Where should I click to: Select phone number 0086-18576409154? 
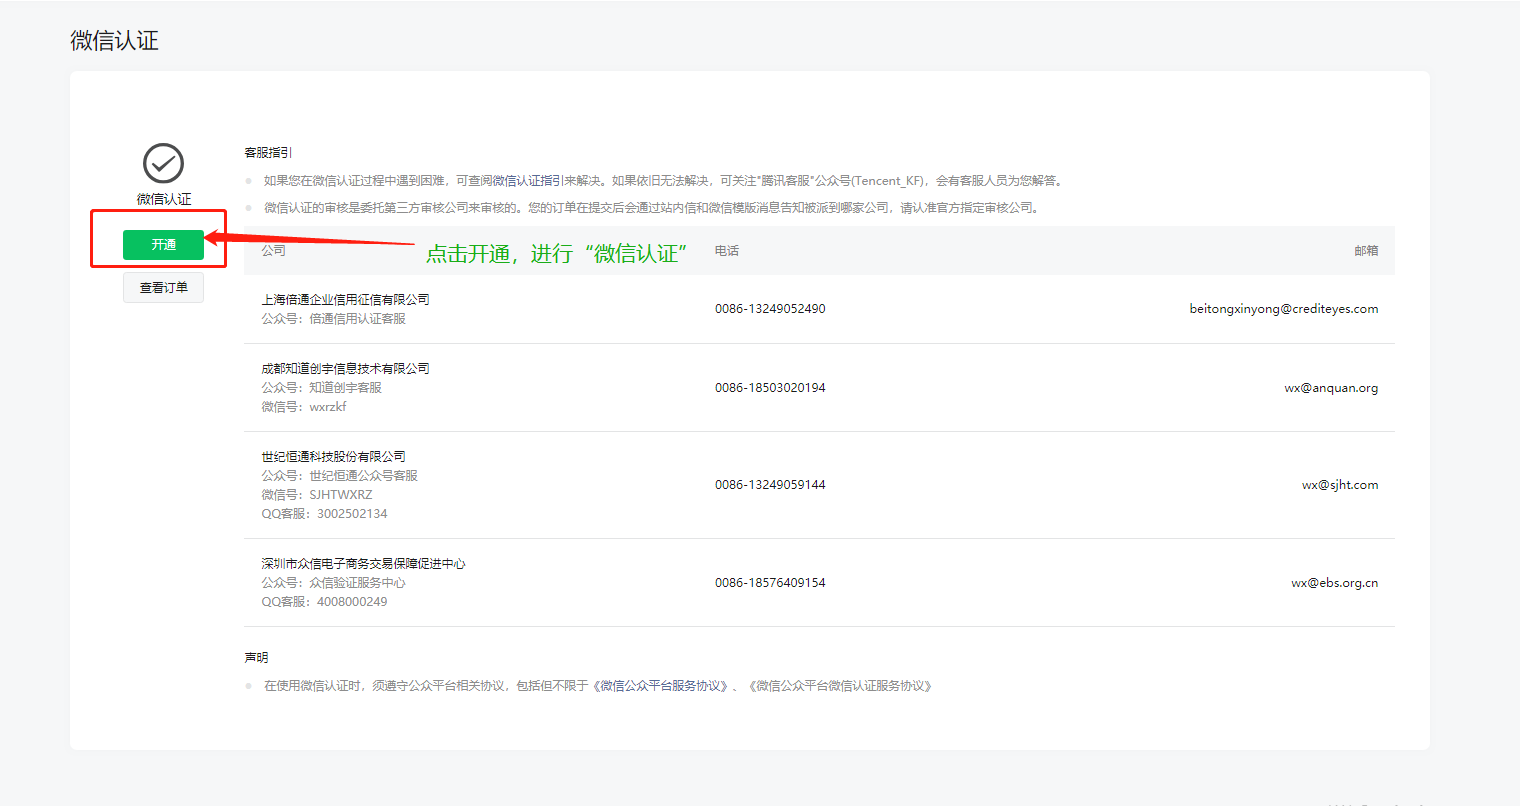pos(770,583)
